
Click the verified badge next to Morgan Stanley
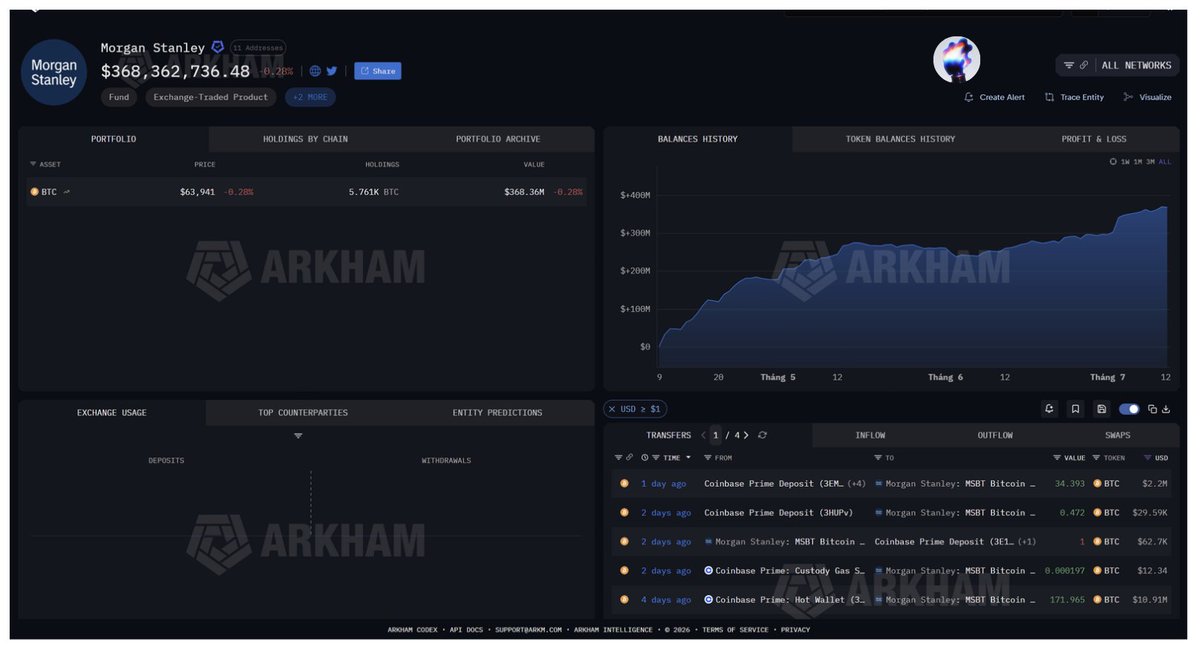click(x=217, y=47)
